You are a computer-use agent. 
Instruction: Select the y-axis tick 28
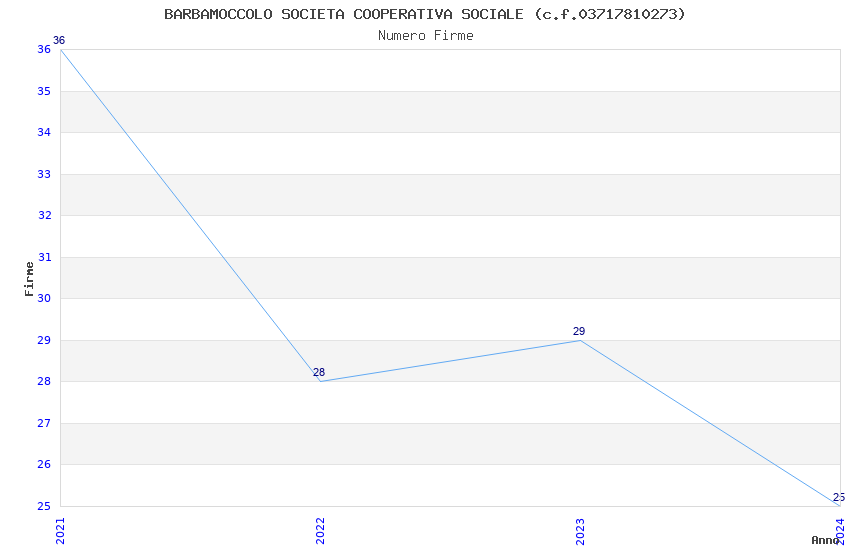(44, 381)
